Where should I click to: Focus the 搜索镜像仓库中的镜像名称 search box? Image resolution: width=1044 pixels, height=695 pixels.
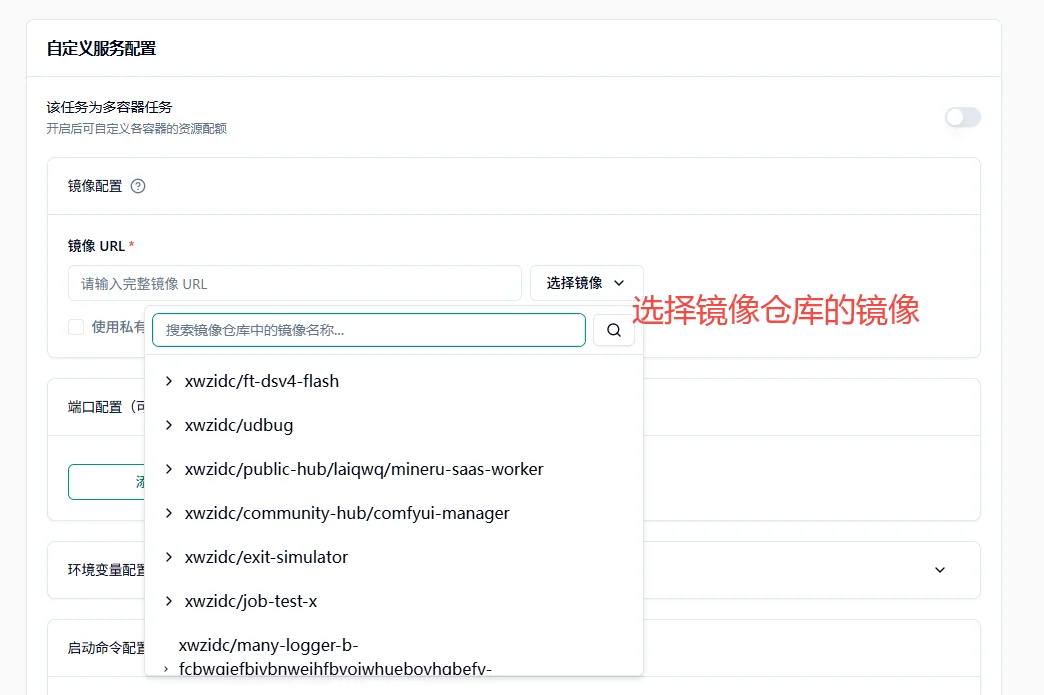369,330
